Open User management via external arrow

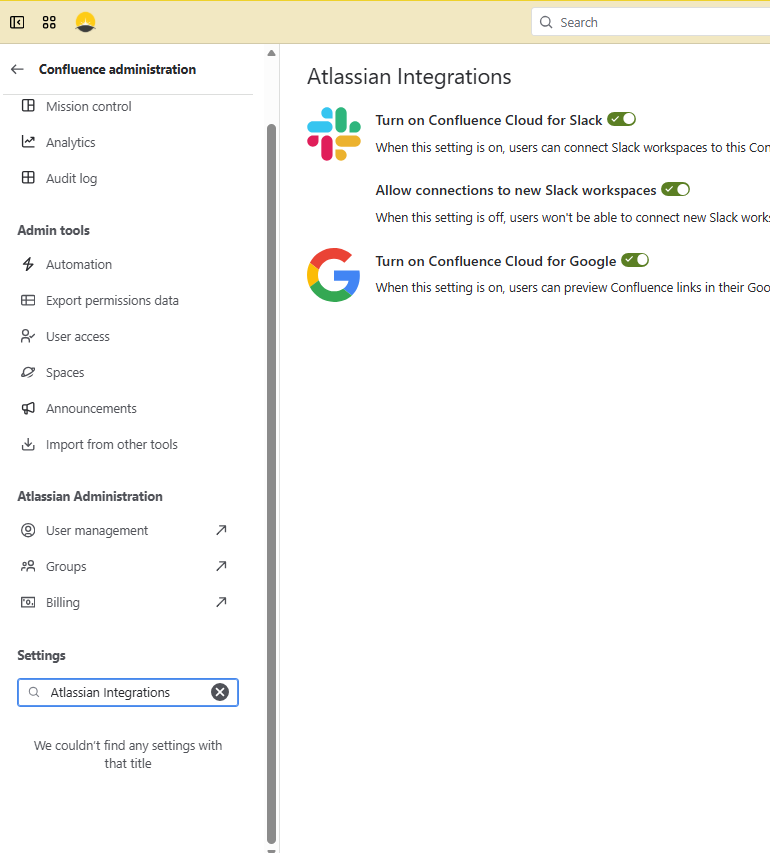[x=221, y=530]
